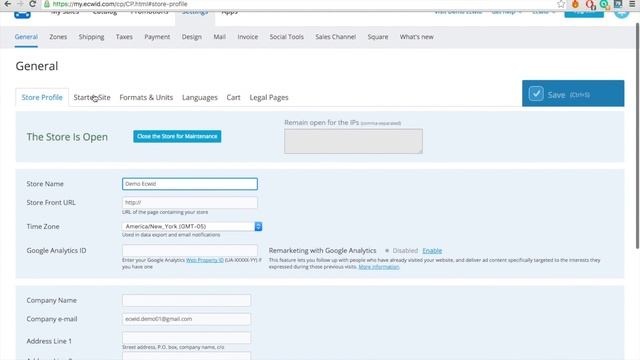Click the "Disabled" status text
Image resolution: width=640 pixels, height=360 pixels.
pos(405,251)
